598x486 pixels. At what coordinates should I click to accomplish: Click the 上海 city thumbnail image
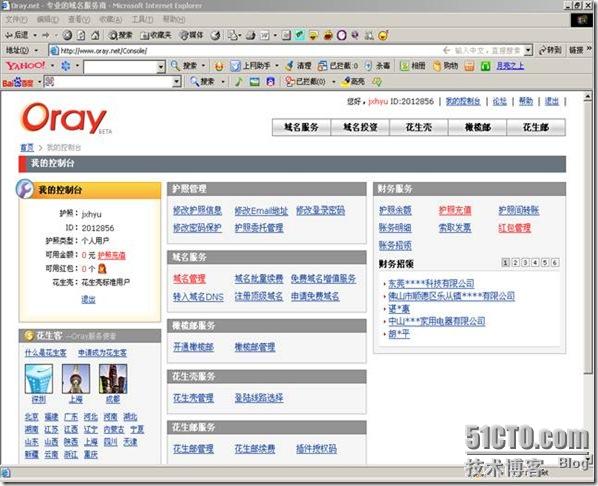76,378
